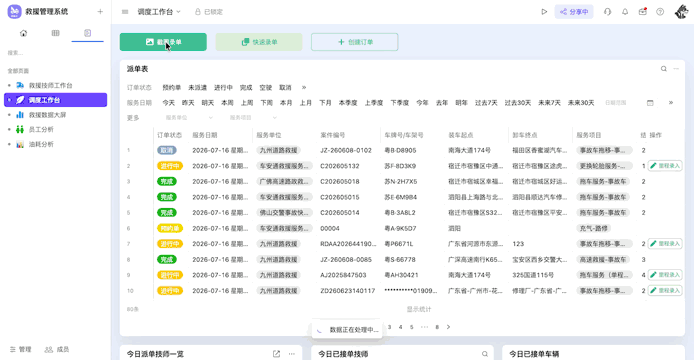
Task: Open the 服务项目 filter dropdown
Action: (253, 118)
